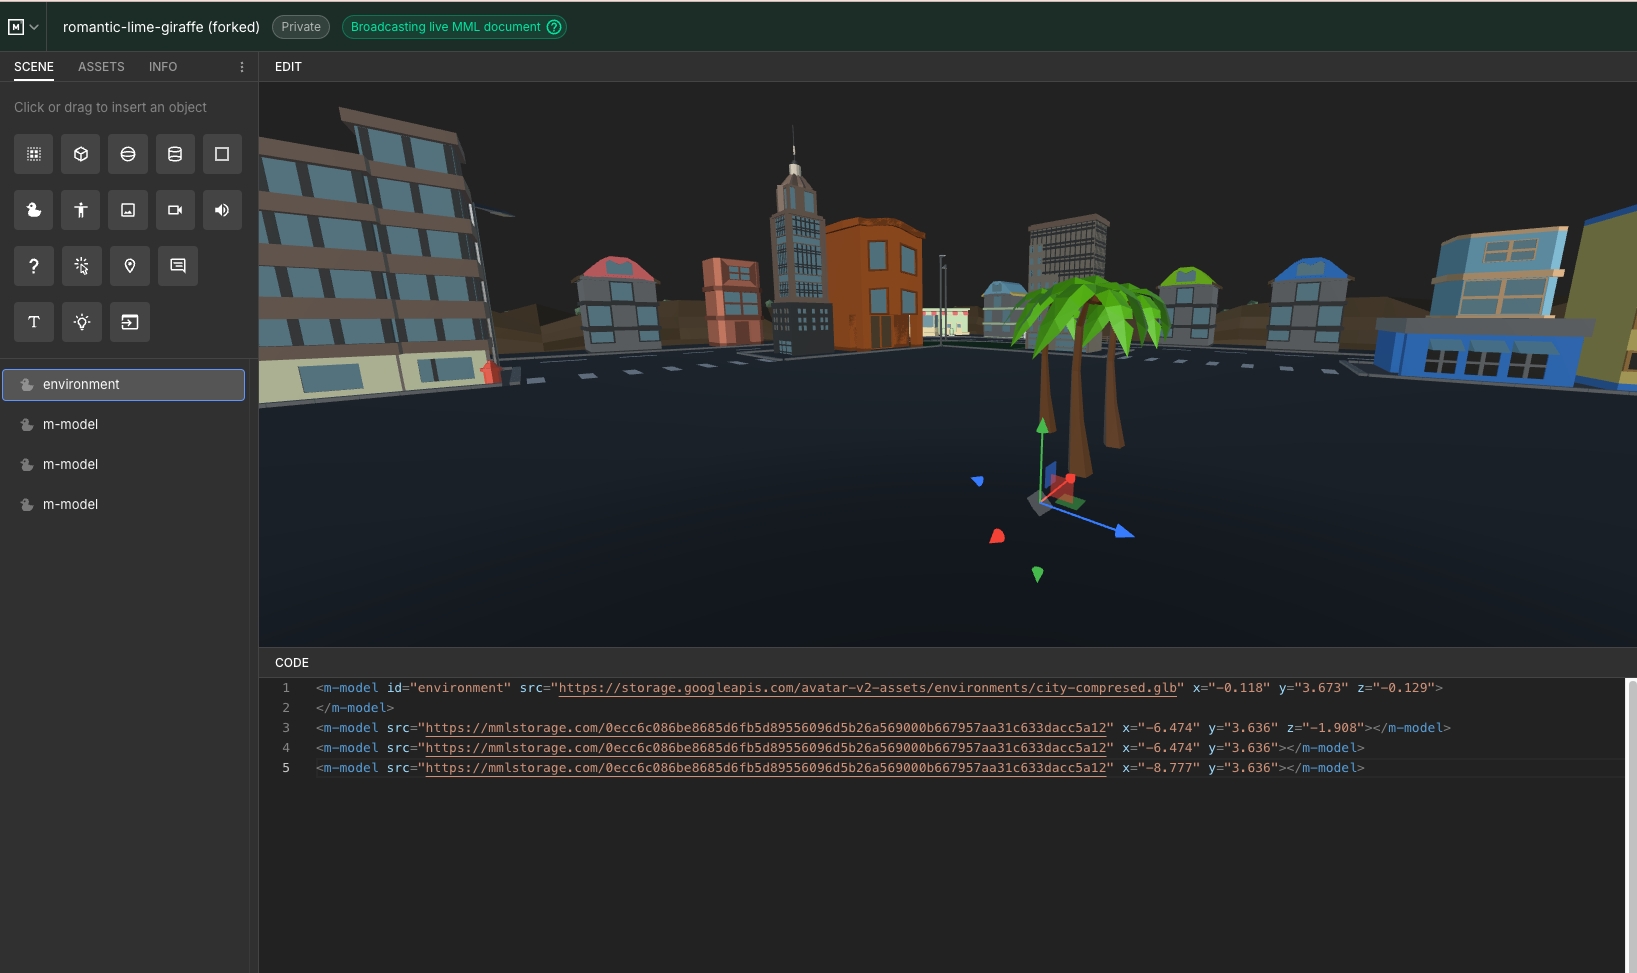This screenshot has height=973, width=1637.
Task: Insert a cylinder object
Action: [x=175, y=154]
